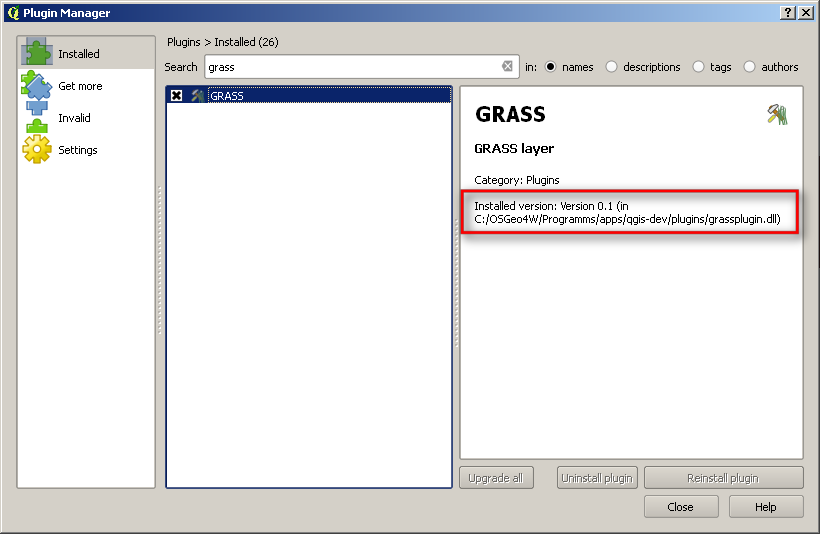The height and width of the screenshot is (534, 820).
Task: Click the broken puzzle Invalid icon
Action: click(x=37, y=117)
